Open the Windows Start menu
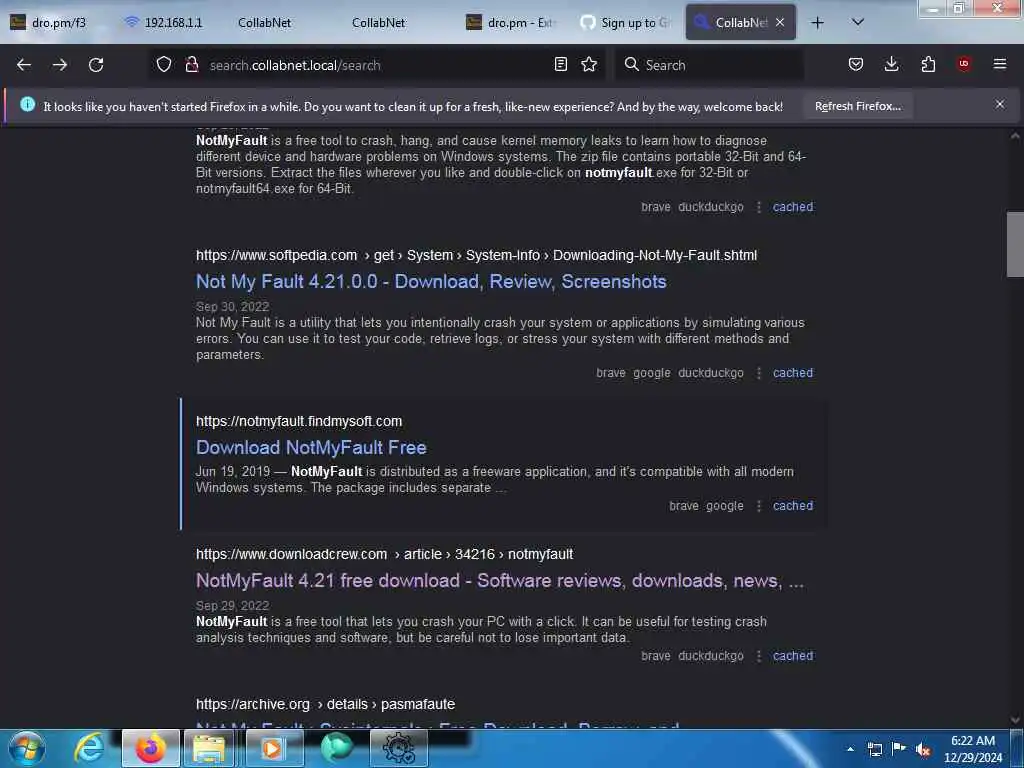The image size is (1024, 768). click(27, 748)
